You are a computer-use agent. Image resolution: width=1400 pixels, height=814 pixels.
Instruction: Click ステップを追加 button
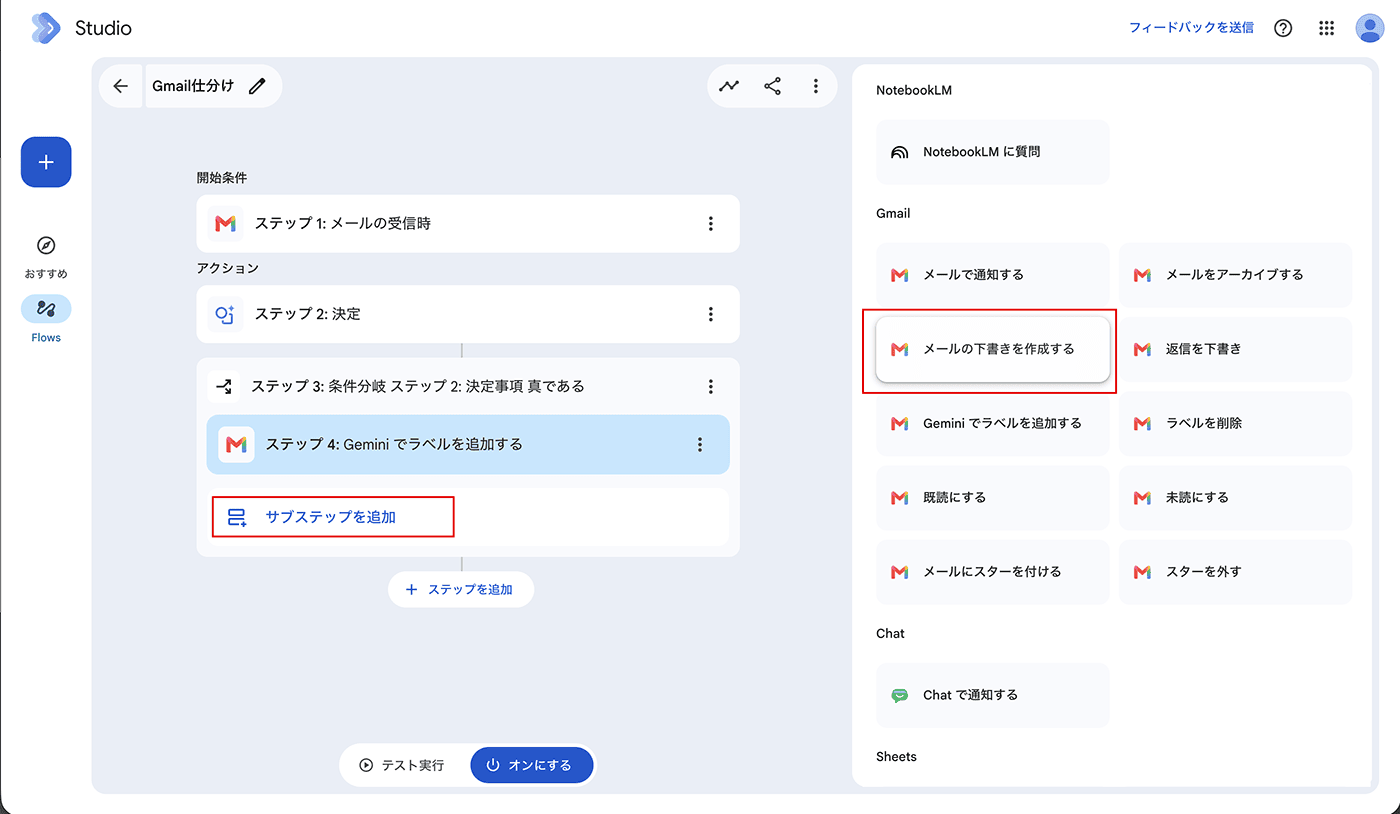[x=461, y=590]
